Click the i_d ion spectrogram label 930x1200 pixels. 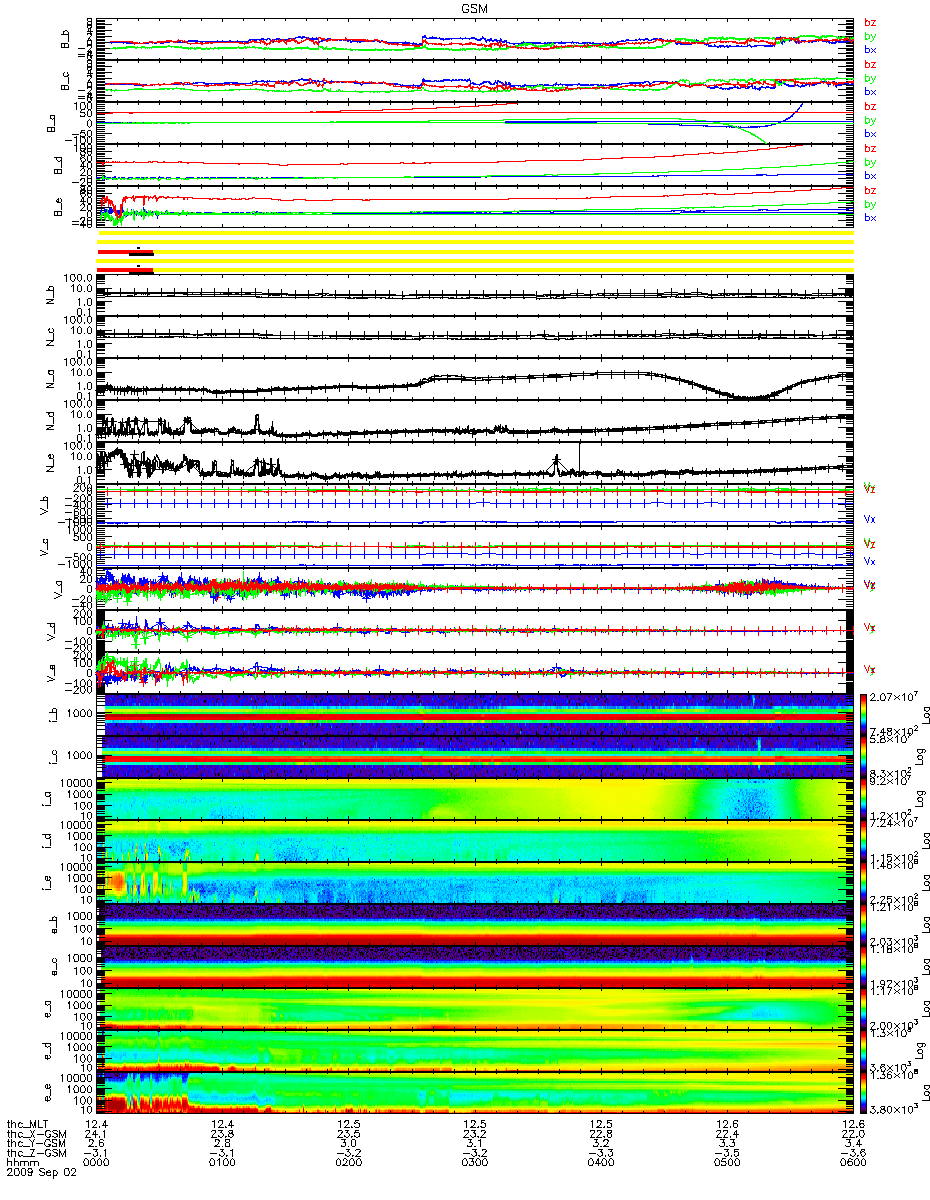48,841
